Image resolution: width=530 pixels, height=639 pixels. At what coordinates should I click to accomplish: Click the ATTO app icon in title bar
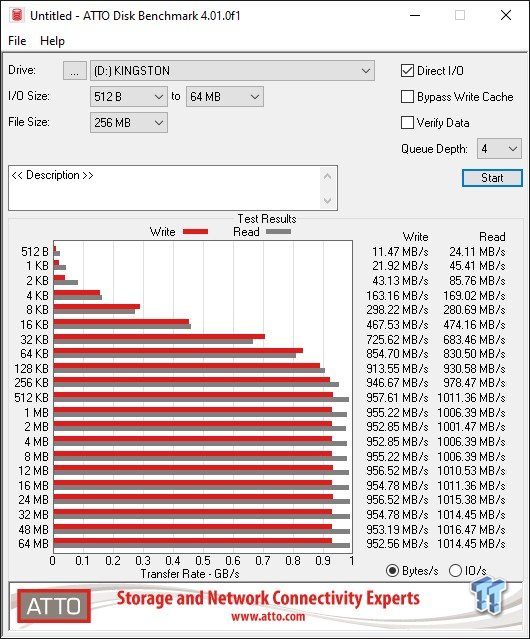17,15
